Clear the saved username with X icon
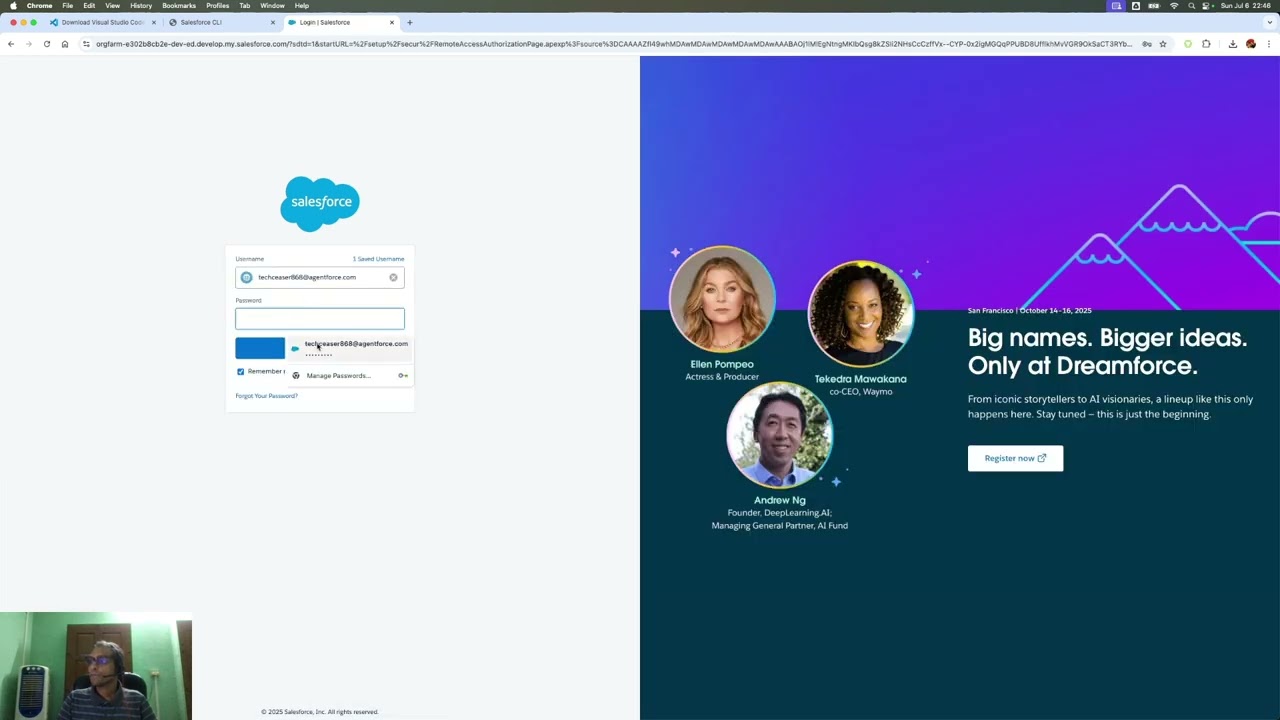Image resolution: width=1280 pixels, height=720 pixels. (393, 277)
